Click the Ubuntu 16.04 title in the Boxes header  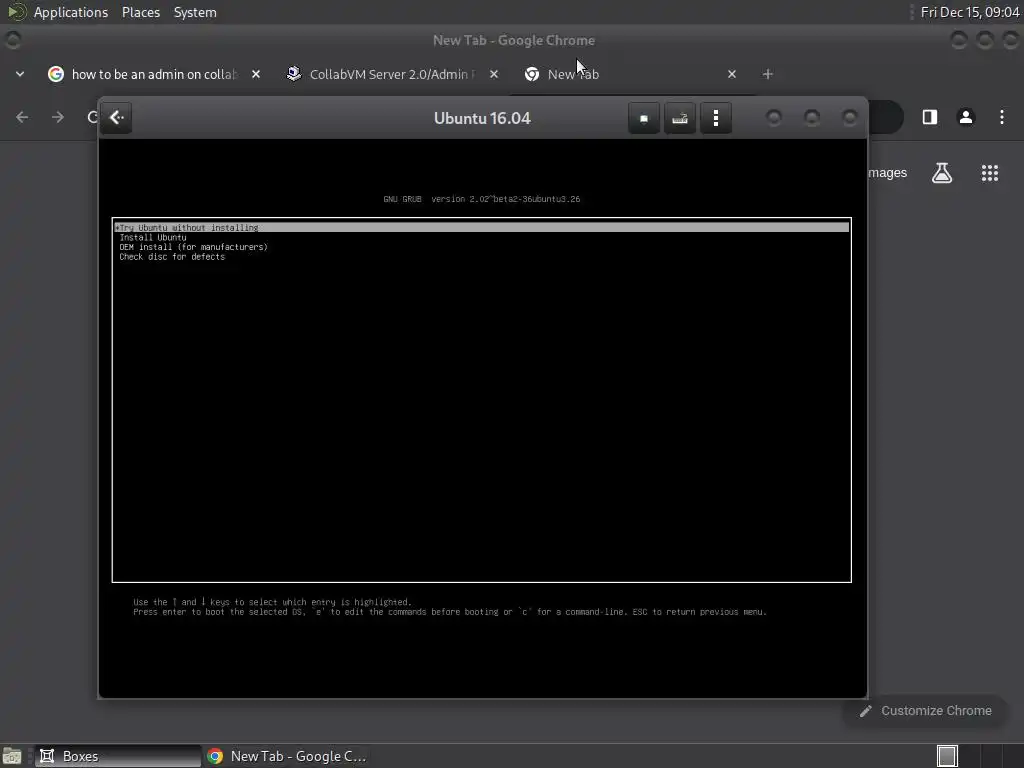pos(482,118)
